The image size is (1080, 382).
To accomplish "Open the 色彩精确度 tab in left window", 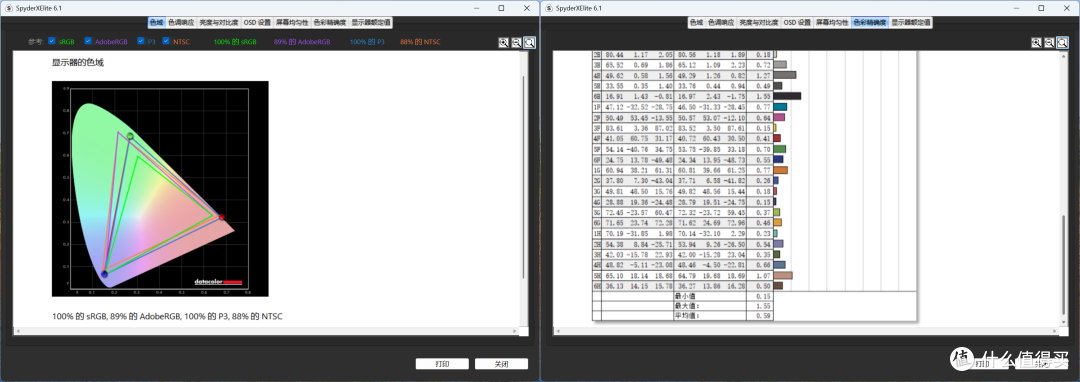I will [x=330, y=22].
